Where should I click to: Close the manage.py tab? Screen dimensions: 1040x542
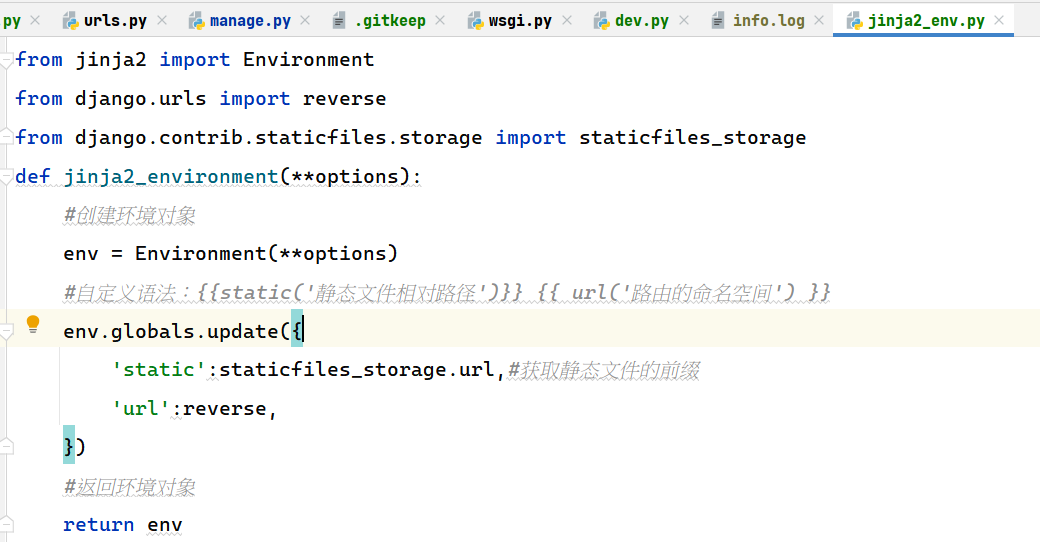(305, 21)
